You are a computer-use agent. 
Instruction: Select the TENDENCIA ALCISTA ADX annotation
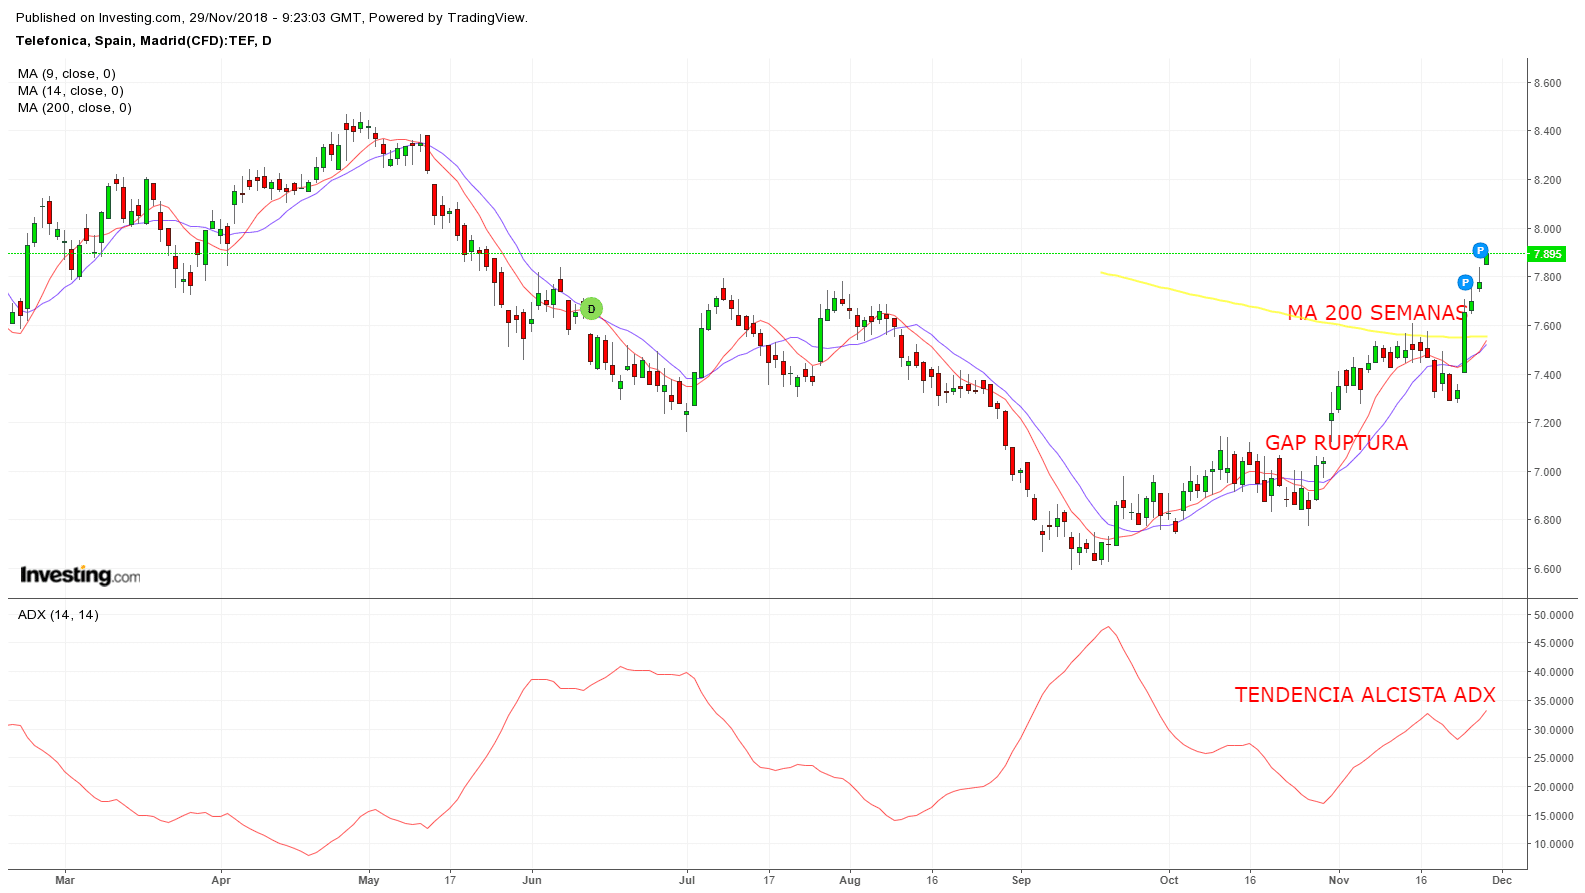(x=1364, y=695)
